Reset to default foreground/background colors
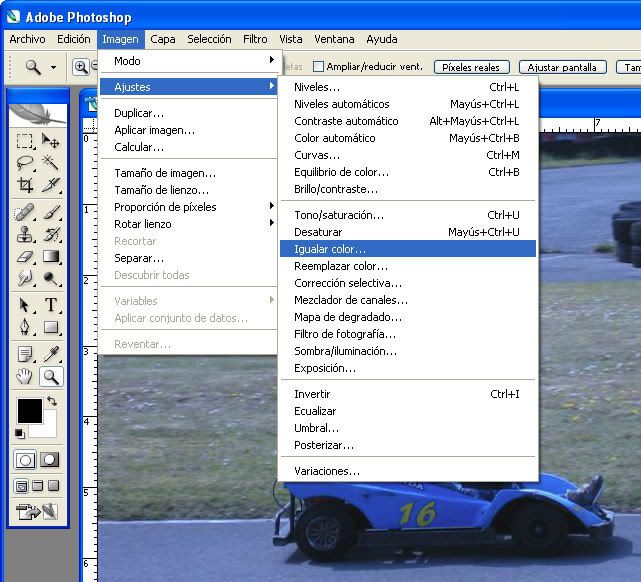Viewport: 641px width, 582px height. (x=20, y=433)
